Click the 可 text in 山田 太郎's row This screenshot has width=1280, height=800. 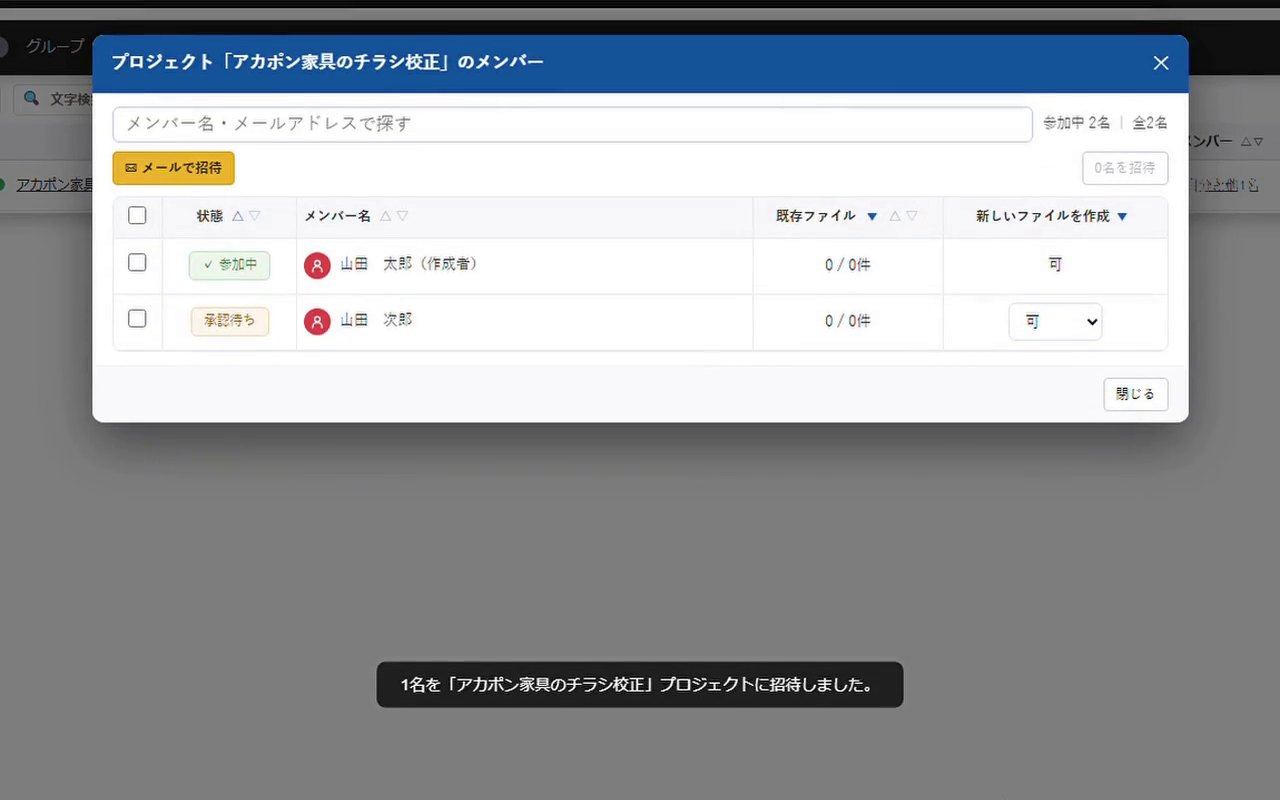1055,265
